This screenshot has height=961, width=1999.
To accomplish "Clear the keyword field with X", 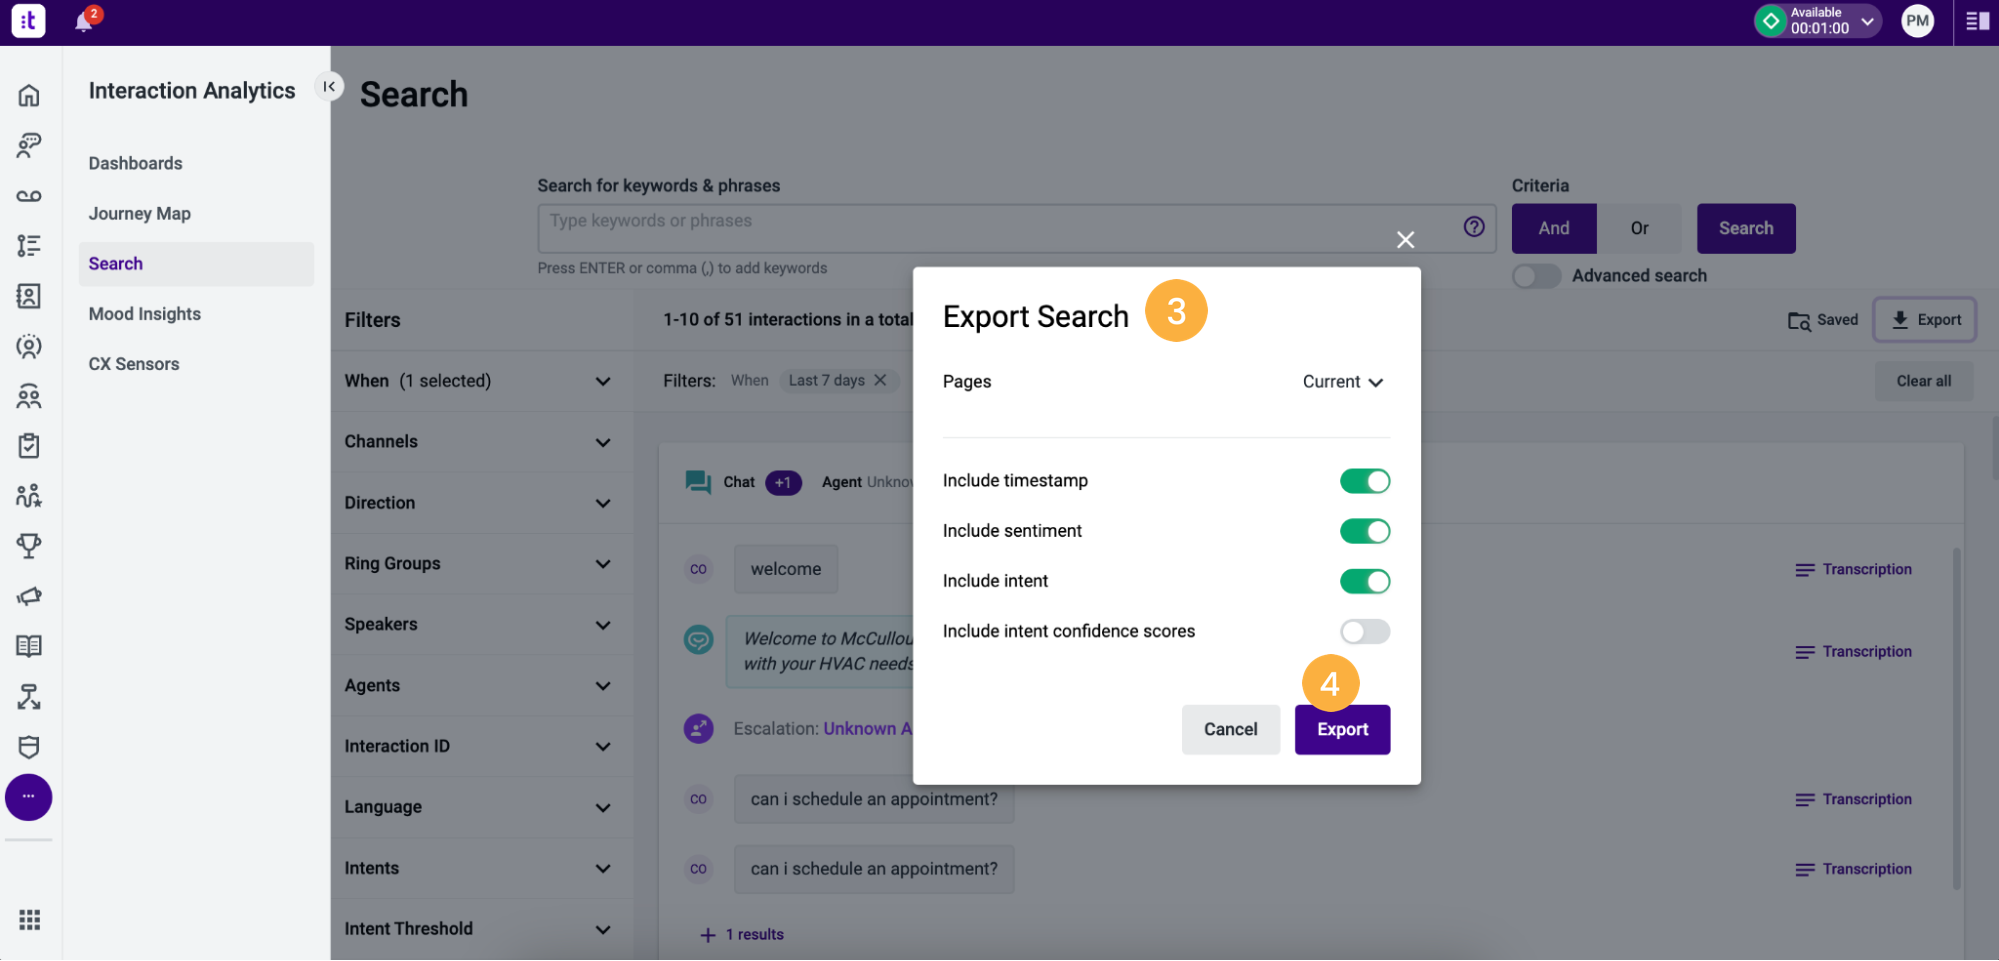I will tap(1405, 239).
